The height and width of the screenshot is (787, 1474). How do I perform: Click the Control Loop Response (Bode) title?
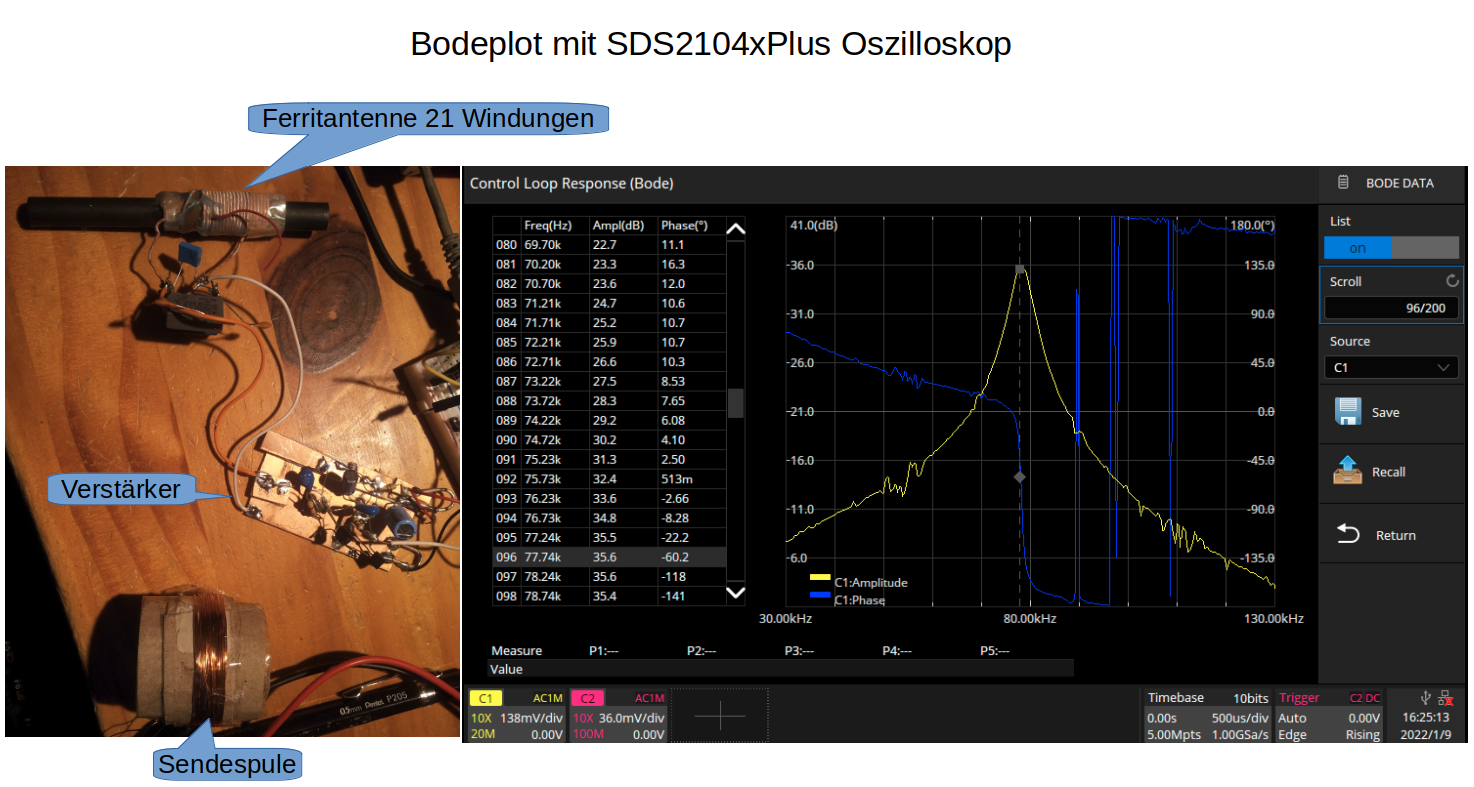click(571, 183)
